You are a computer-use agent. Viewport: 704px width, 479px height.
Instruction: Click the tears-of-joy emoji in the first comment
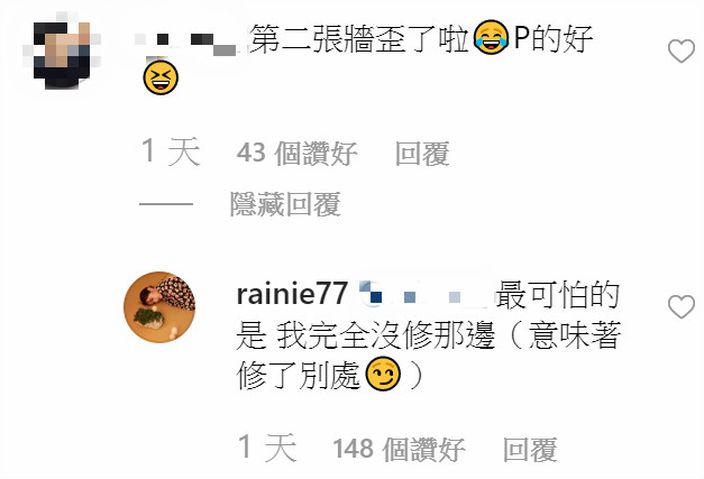coord(491,37)
